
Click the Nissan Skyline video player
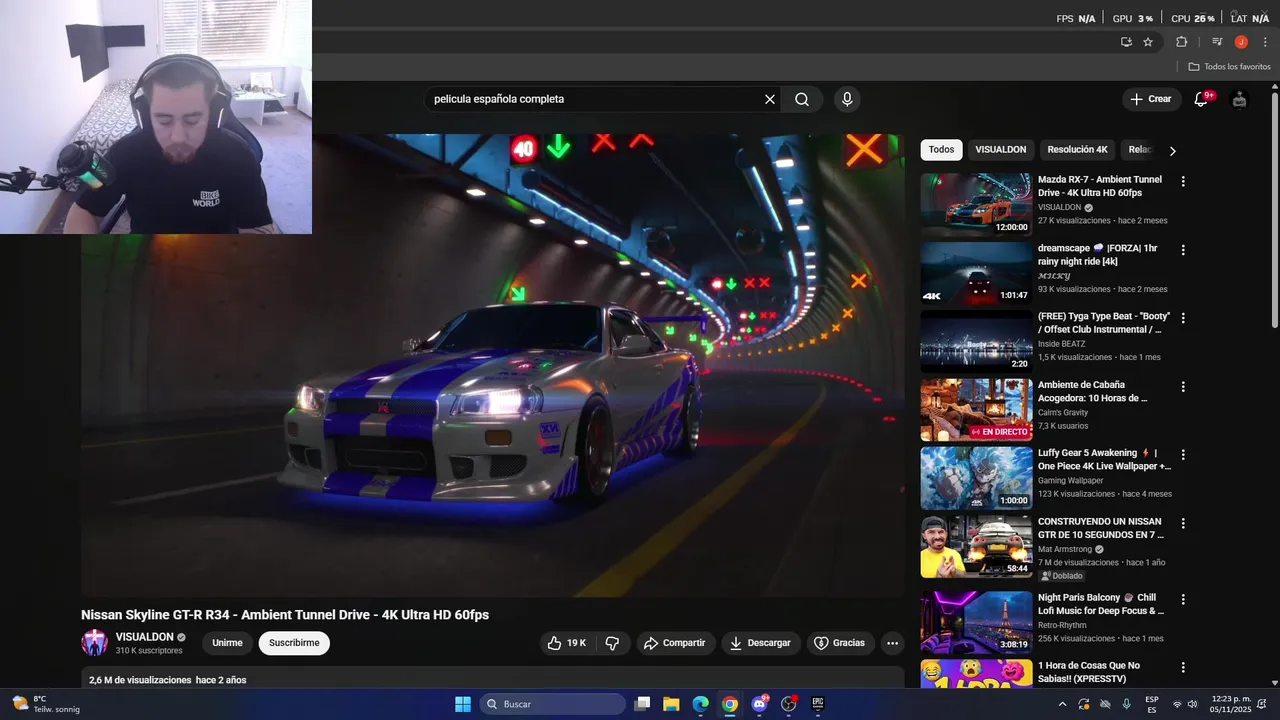tap(492, 365)
